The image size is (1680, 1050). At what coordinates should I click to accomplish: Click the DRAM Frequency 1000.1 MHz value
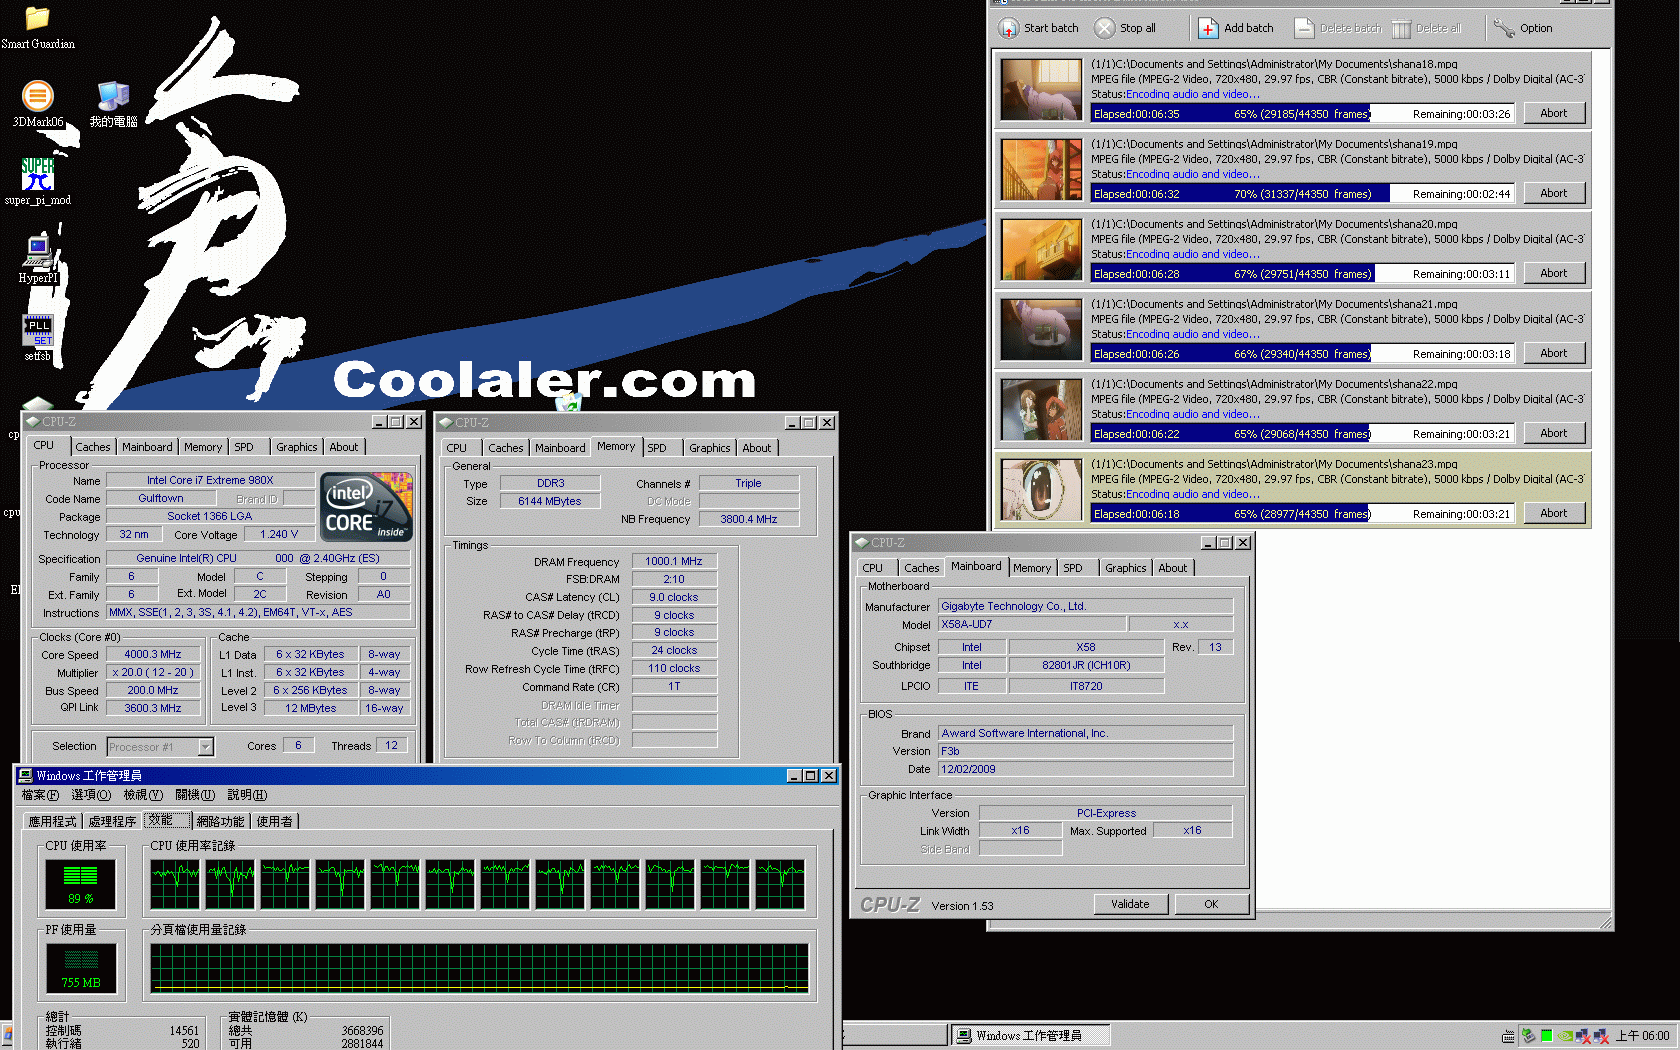click(674, 561)
